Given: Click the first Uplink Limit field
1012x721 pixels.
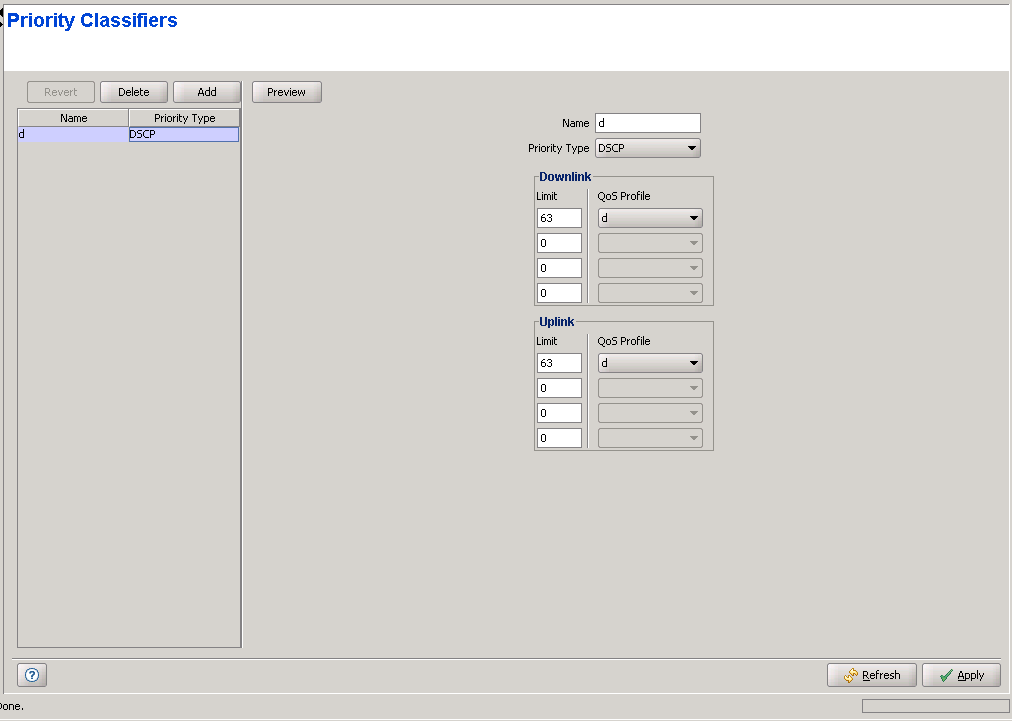Looking at the screenshot, I should click(559, 363).
